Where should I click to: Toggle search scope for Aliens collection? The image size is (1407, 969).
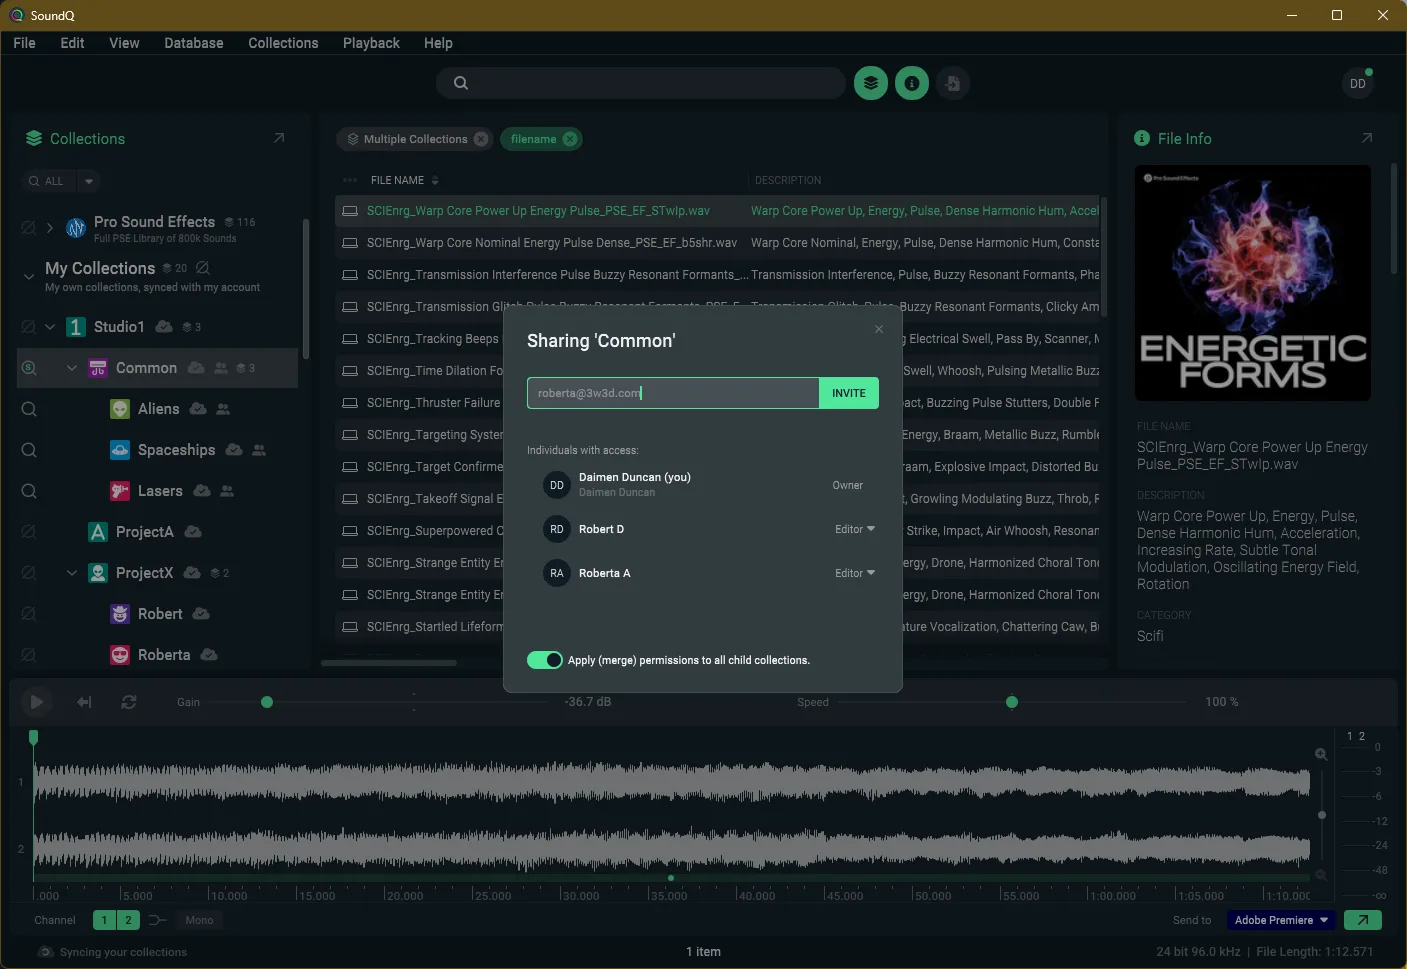pos(29,409)
